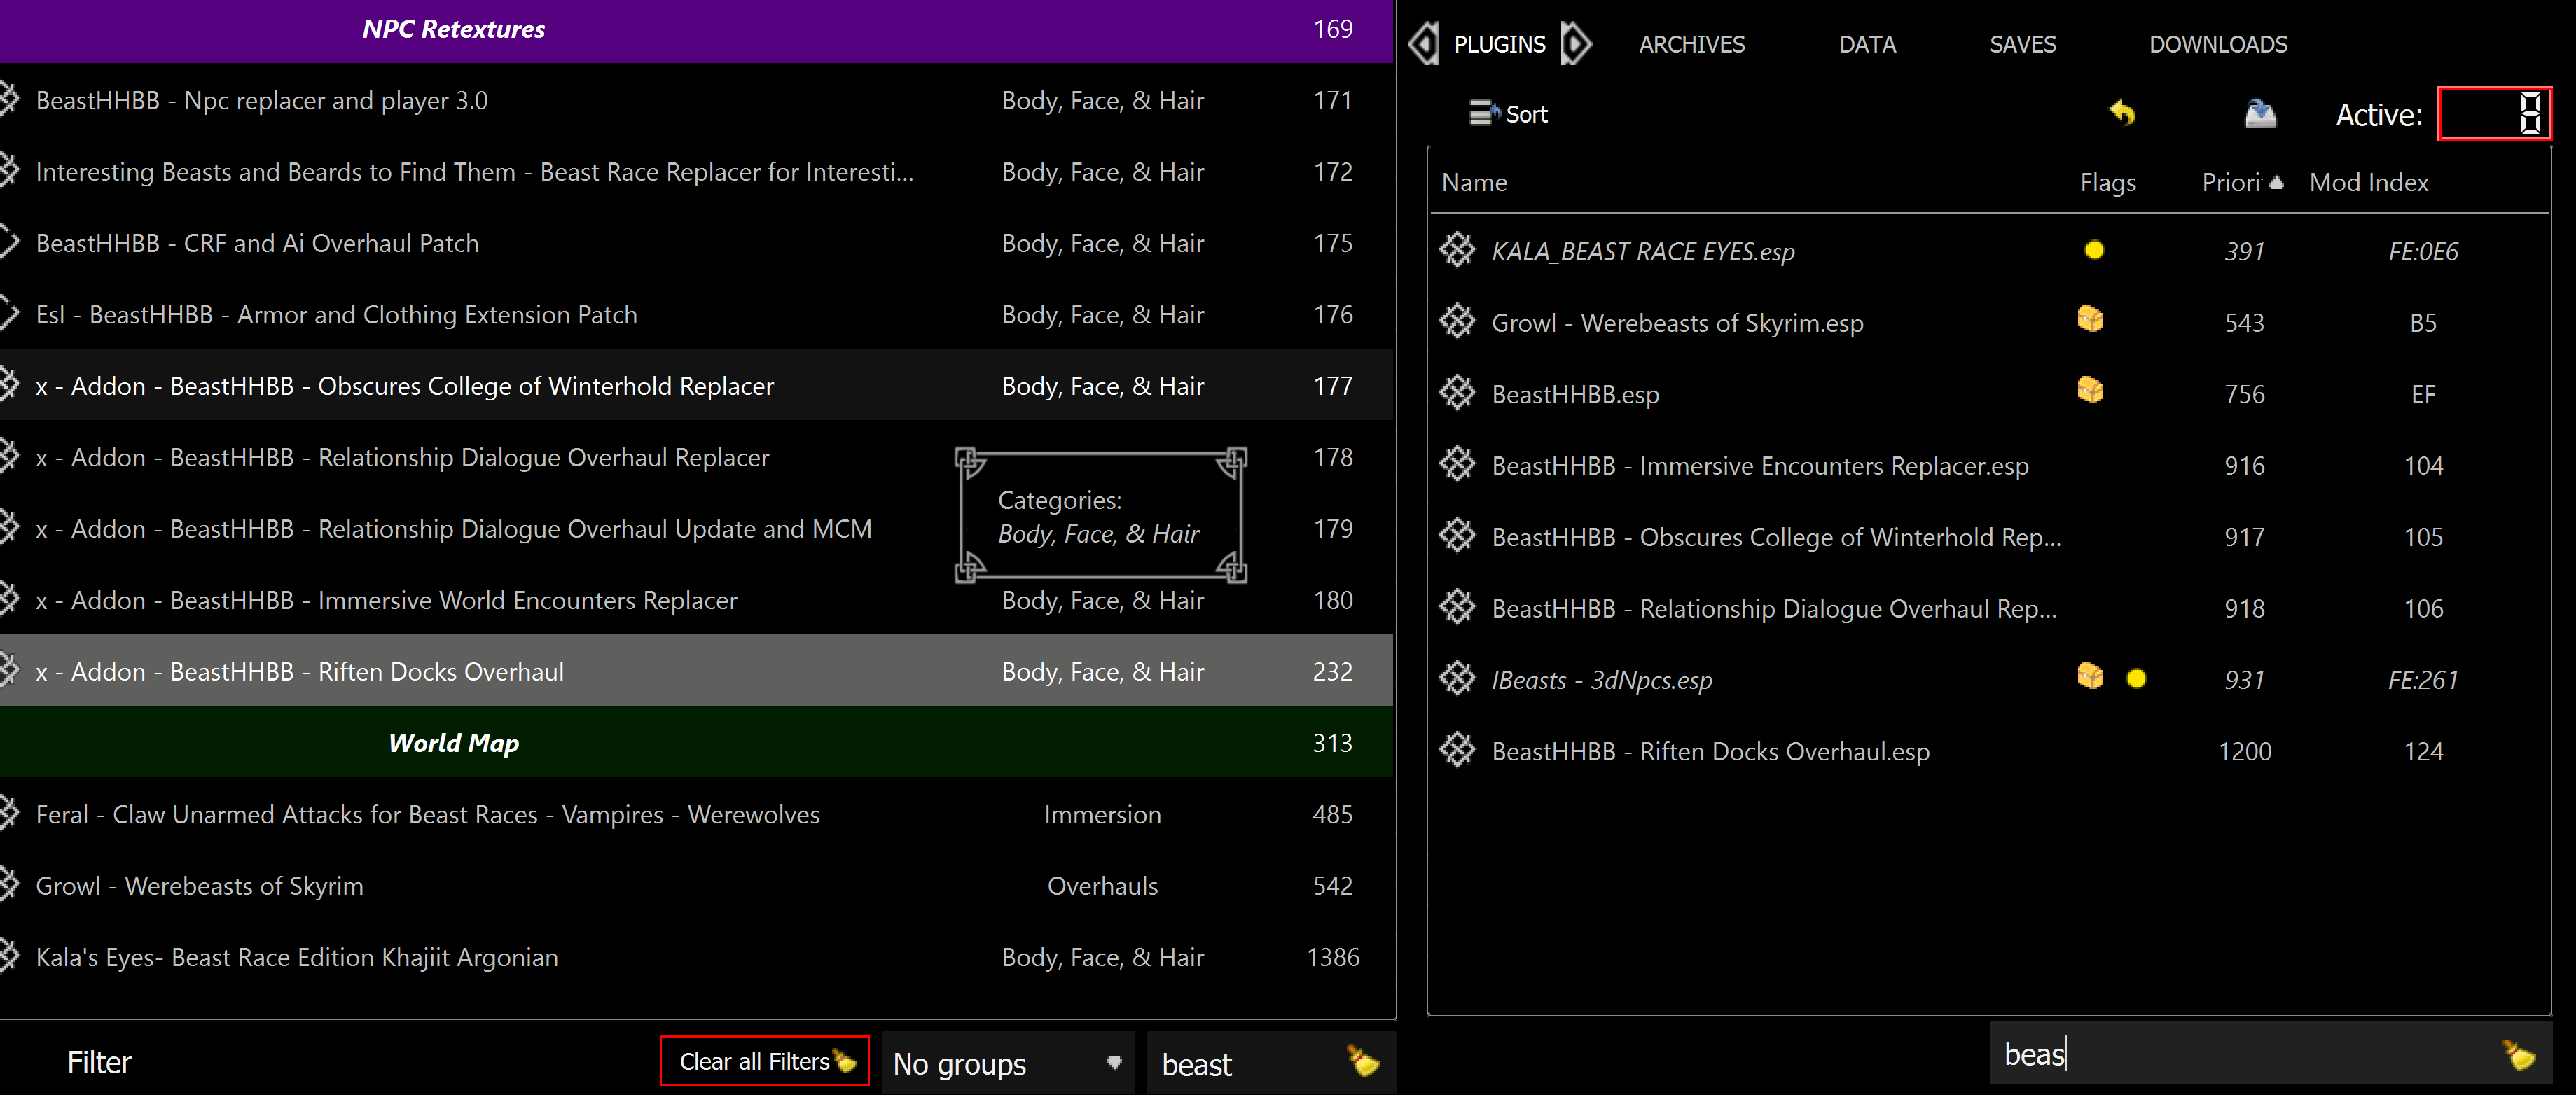The height and width of the screenshot is (1095, 2576).
Task: Switch to the ARCHIVES tab
Action: coord(1691,45)
